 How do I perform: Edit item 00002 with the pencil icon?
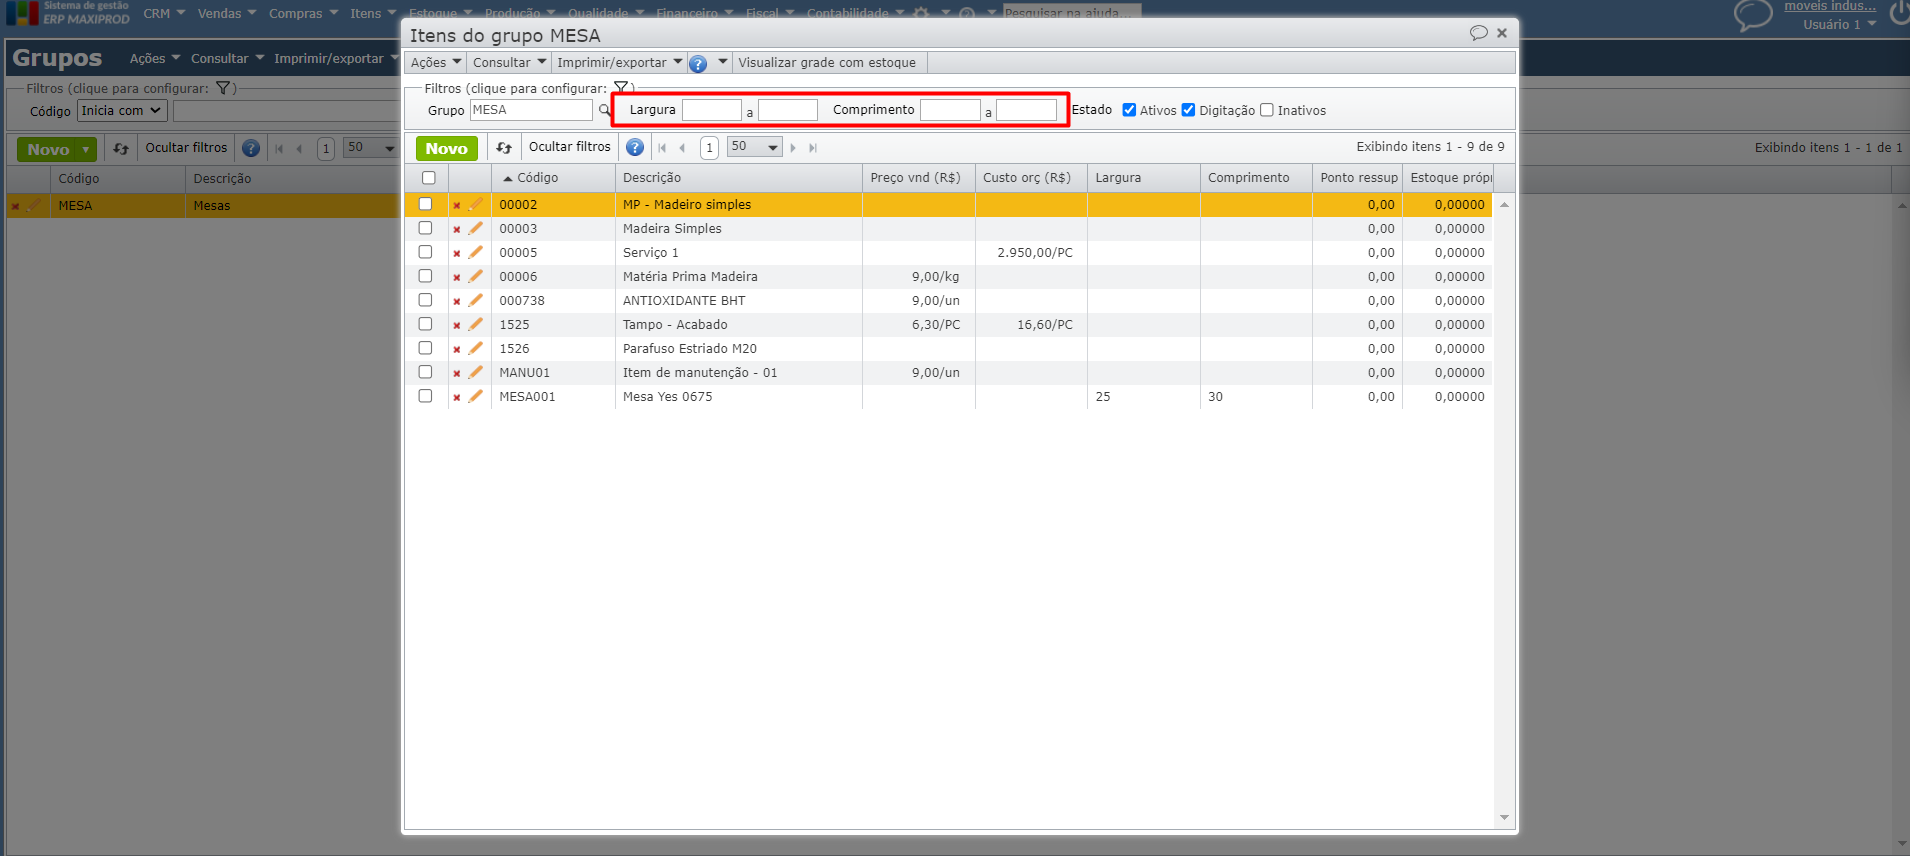click(x=476, y=204)
